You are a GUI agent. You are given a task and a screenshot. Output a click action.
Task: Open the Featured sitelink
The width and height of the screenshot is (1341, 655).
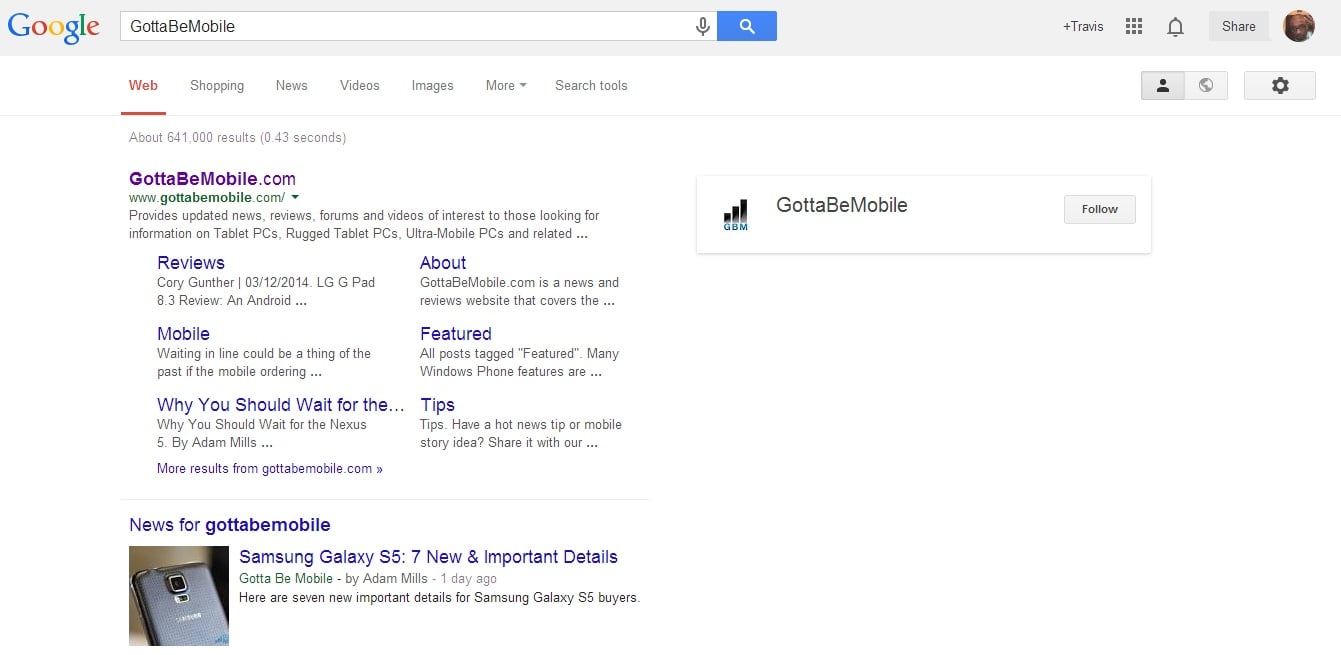click(456, 334)
